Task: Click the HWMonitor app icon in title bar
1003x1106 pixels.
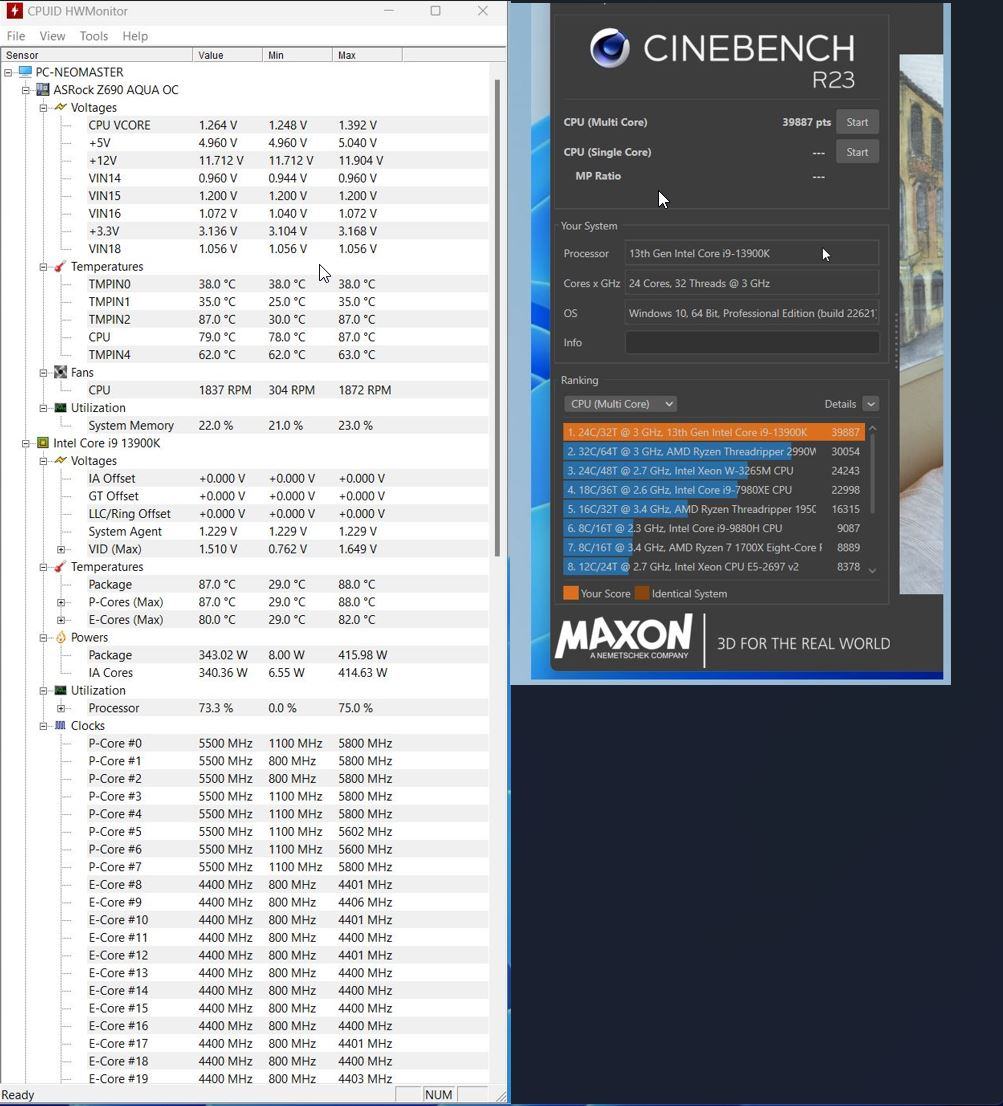Action: (14, 11)
